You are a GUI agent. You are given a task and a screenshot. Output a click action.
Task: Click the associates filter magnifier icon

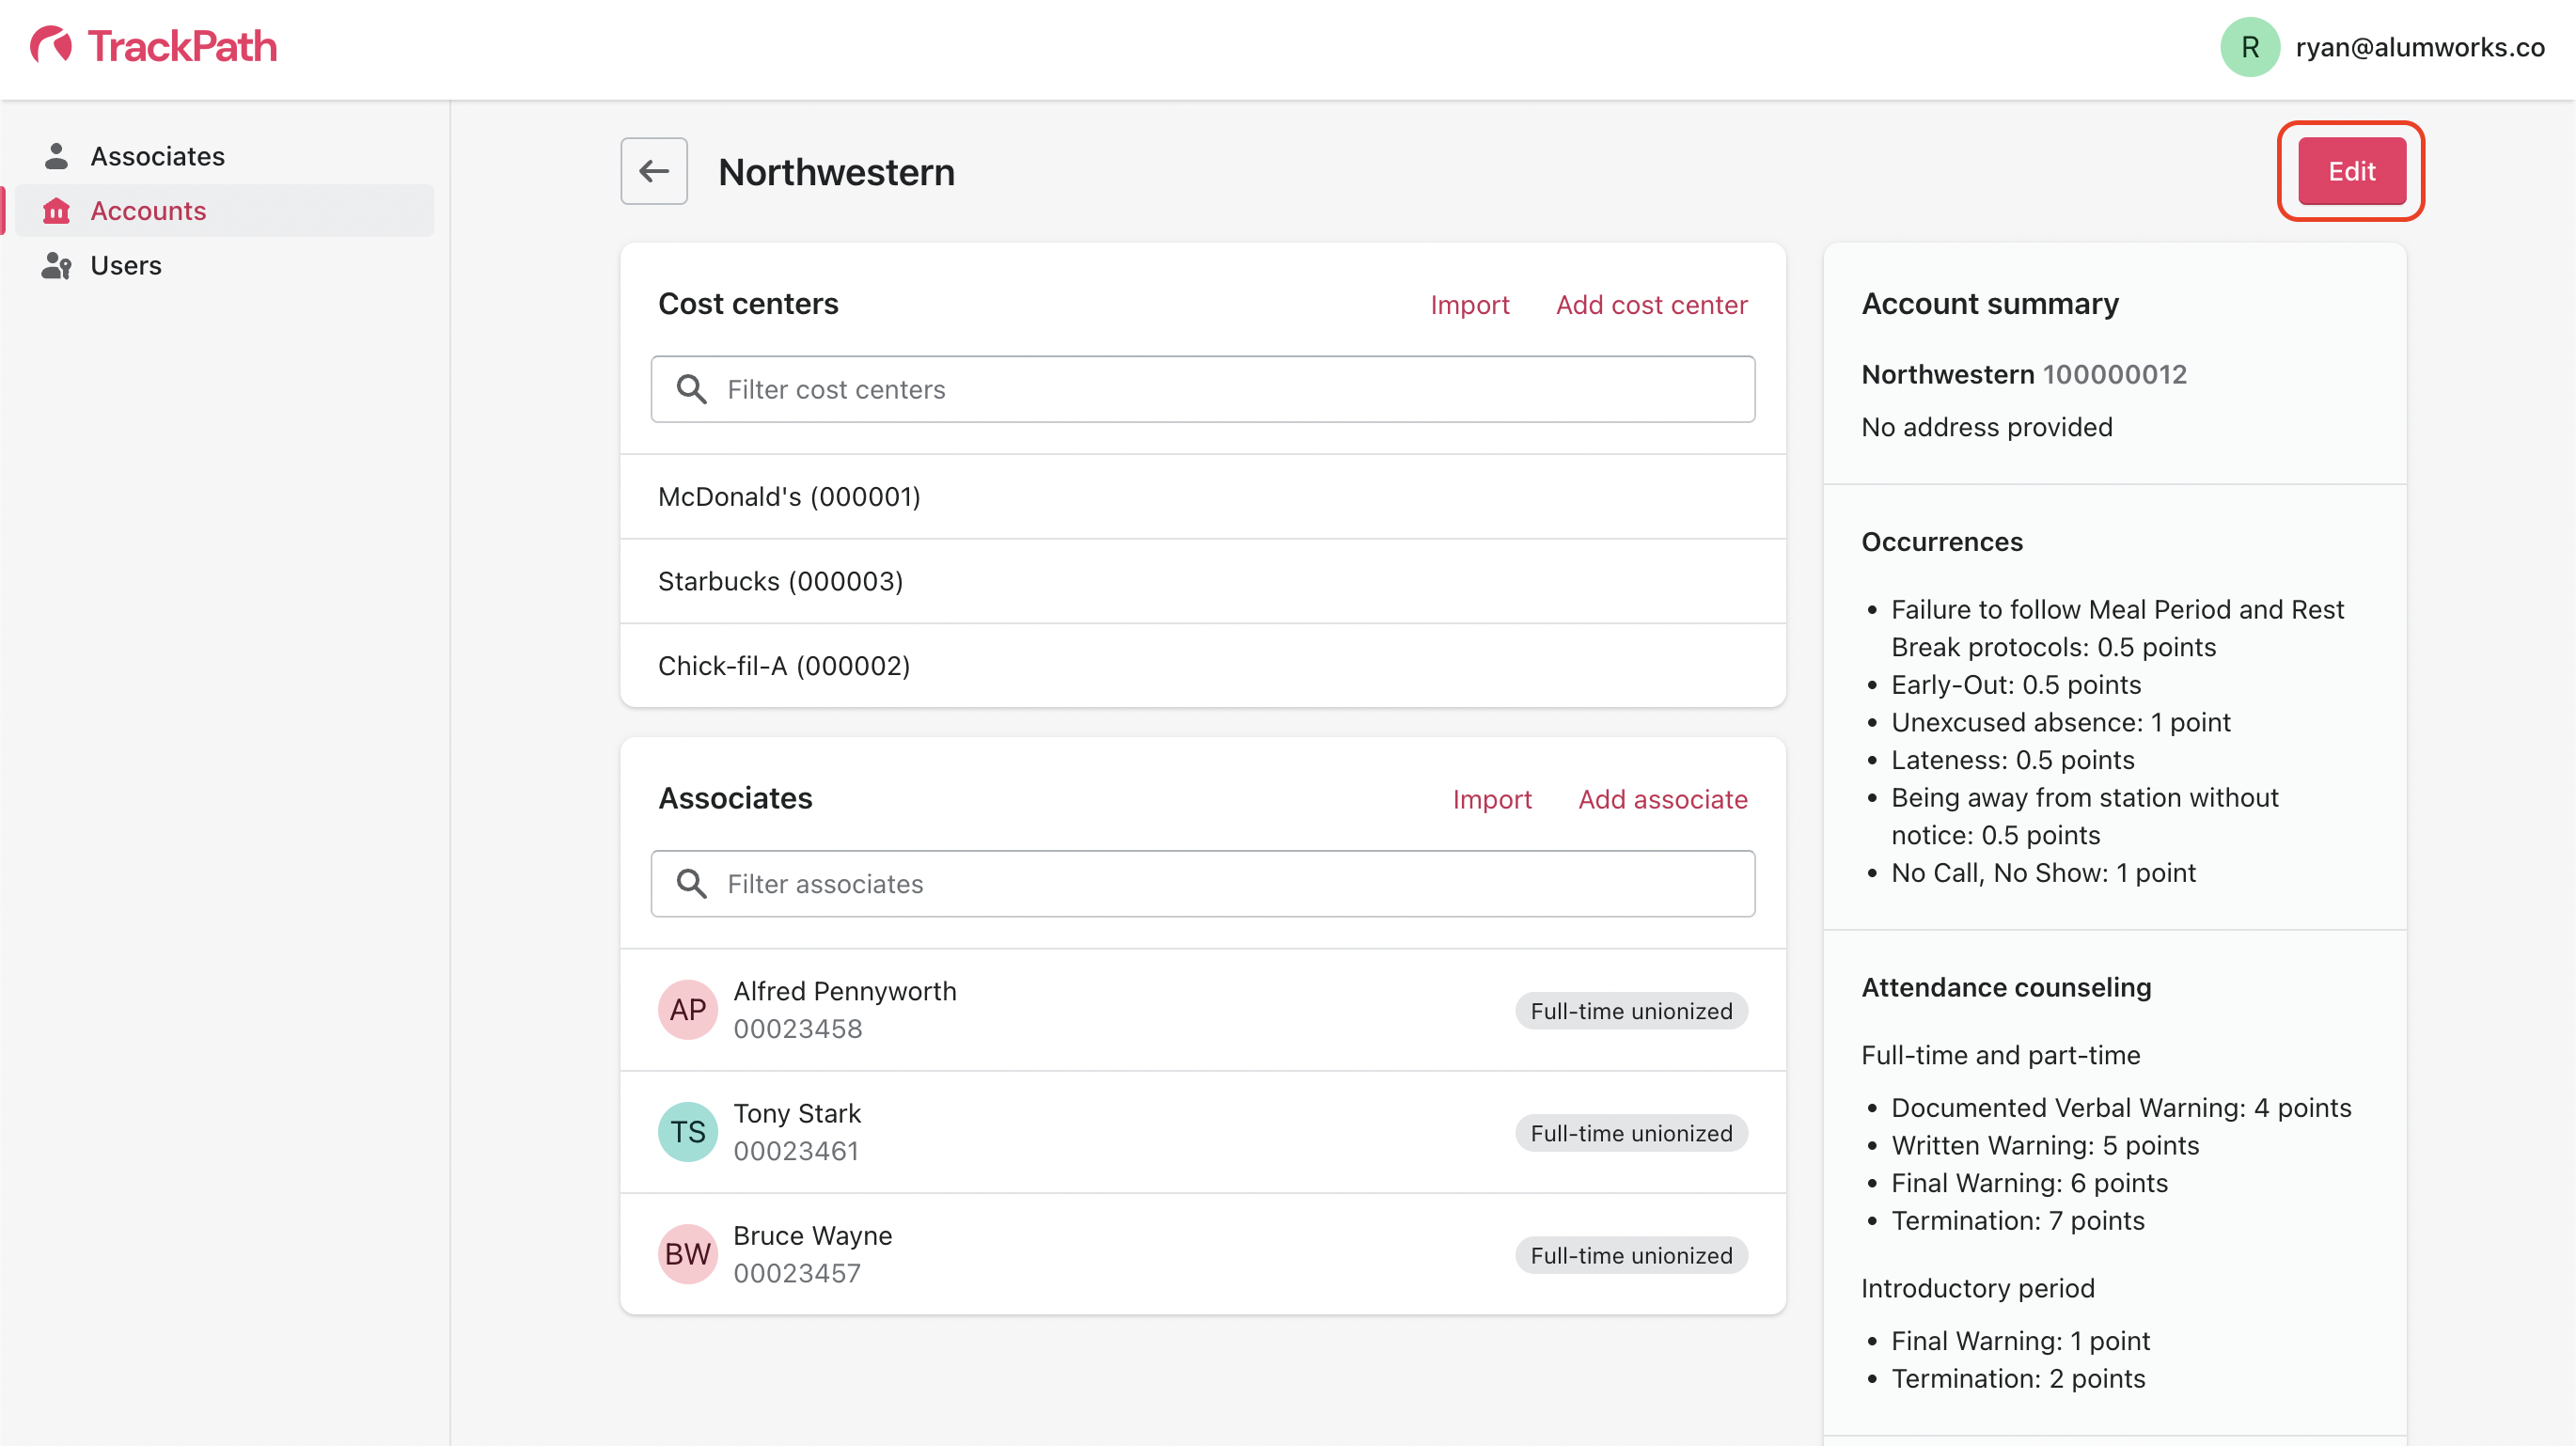[691, 883]
